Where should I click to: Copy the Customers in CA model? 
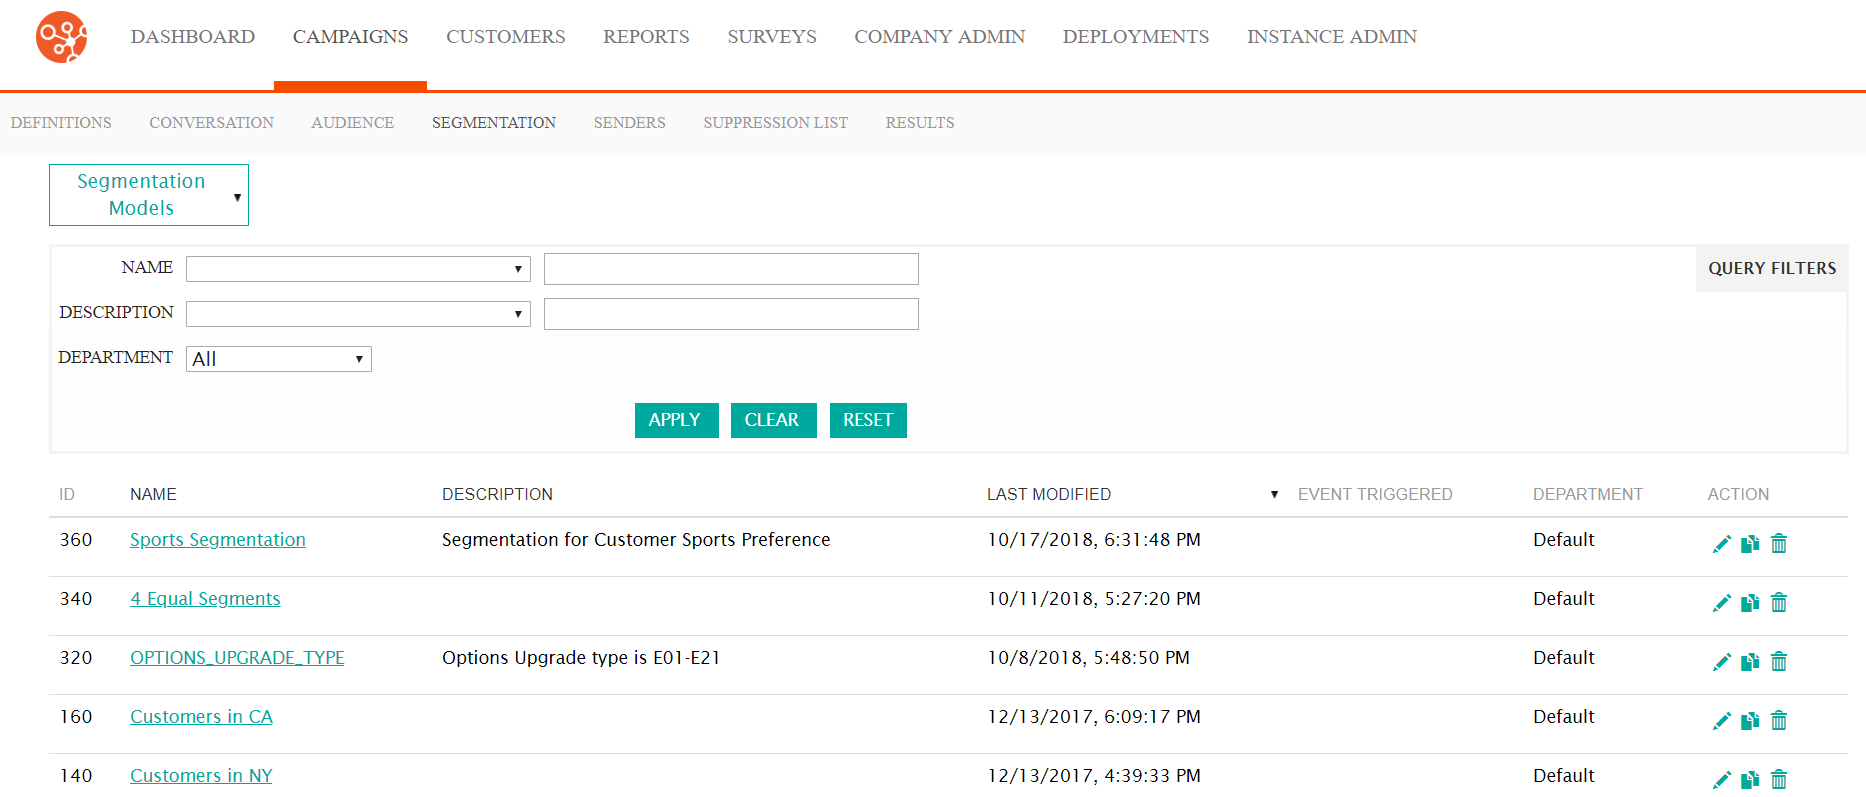pos(1750,721)
